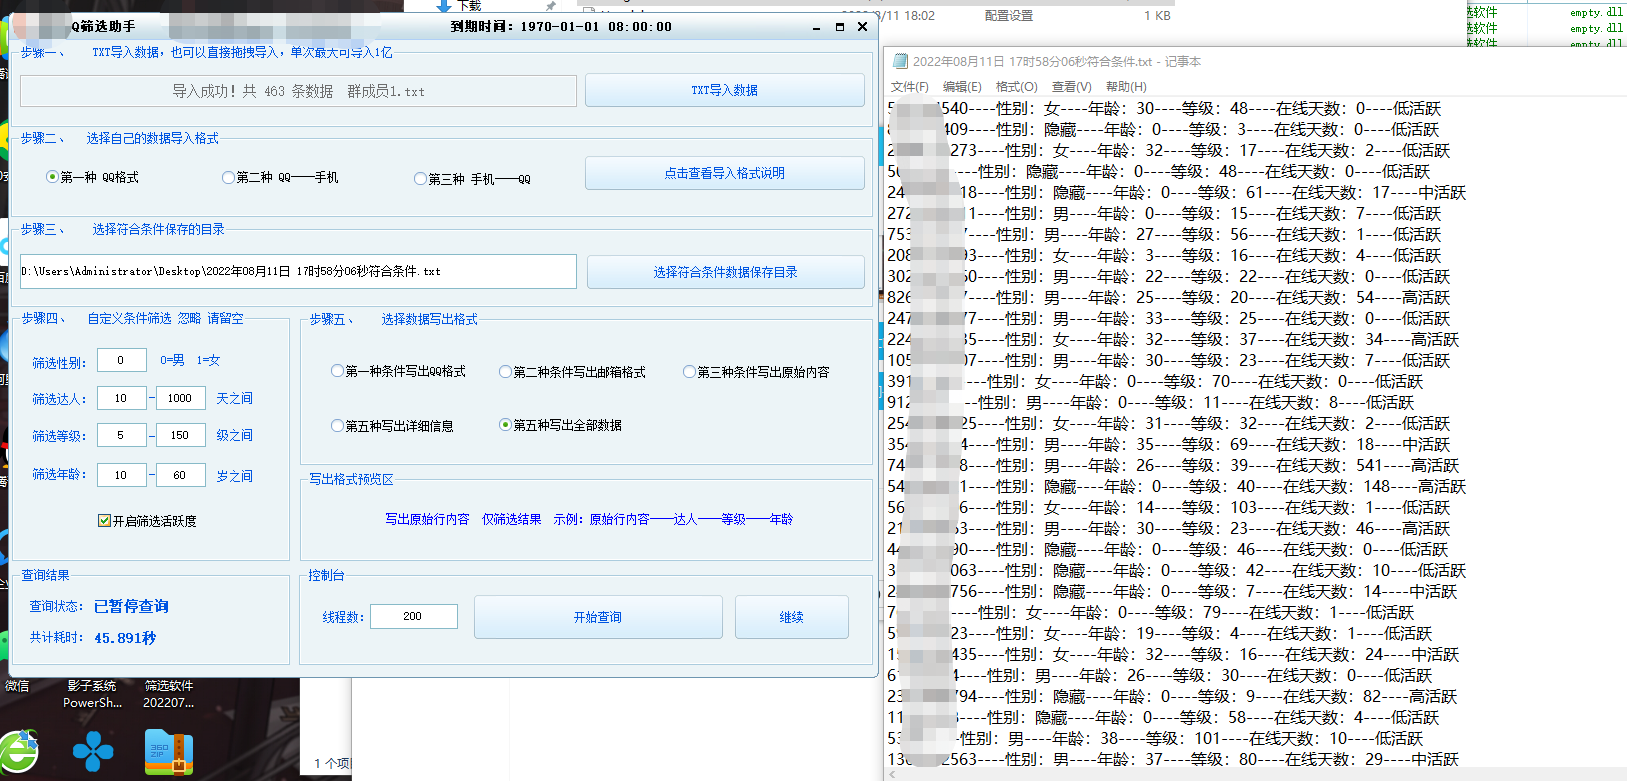
Task: Click the 配置设置 file type cell
Action: [x=1009, y=16]
